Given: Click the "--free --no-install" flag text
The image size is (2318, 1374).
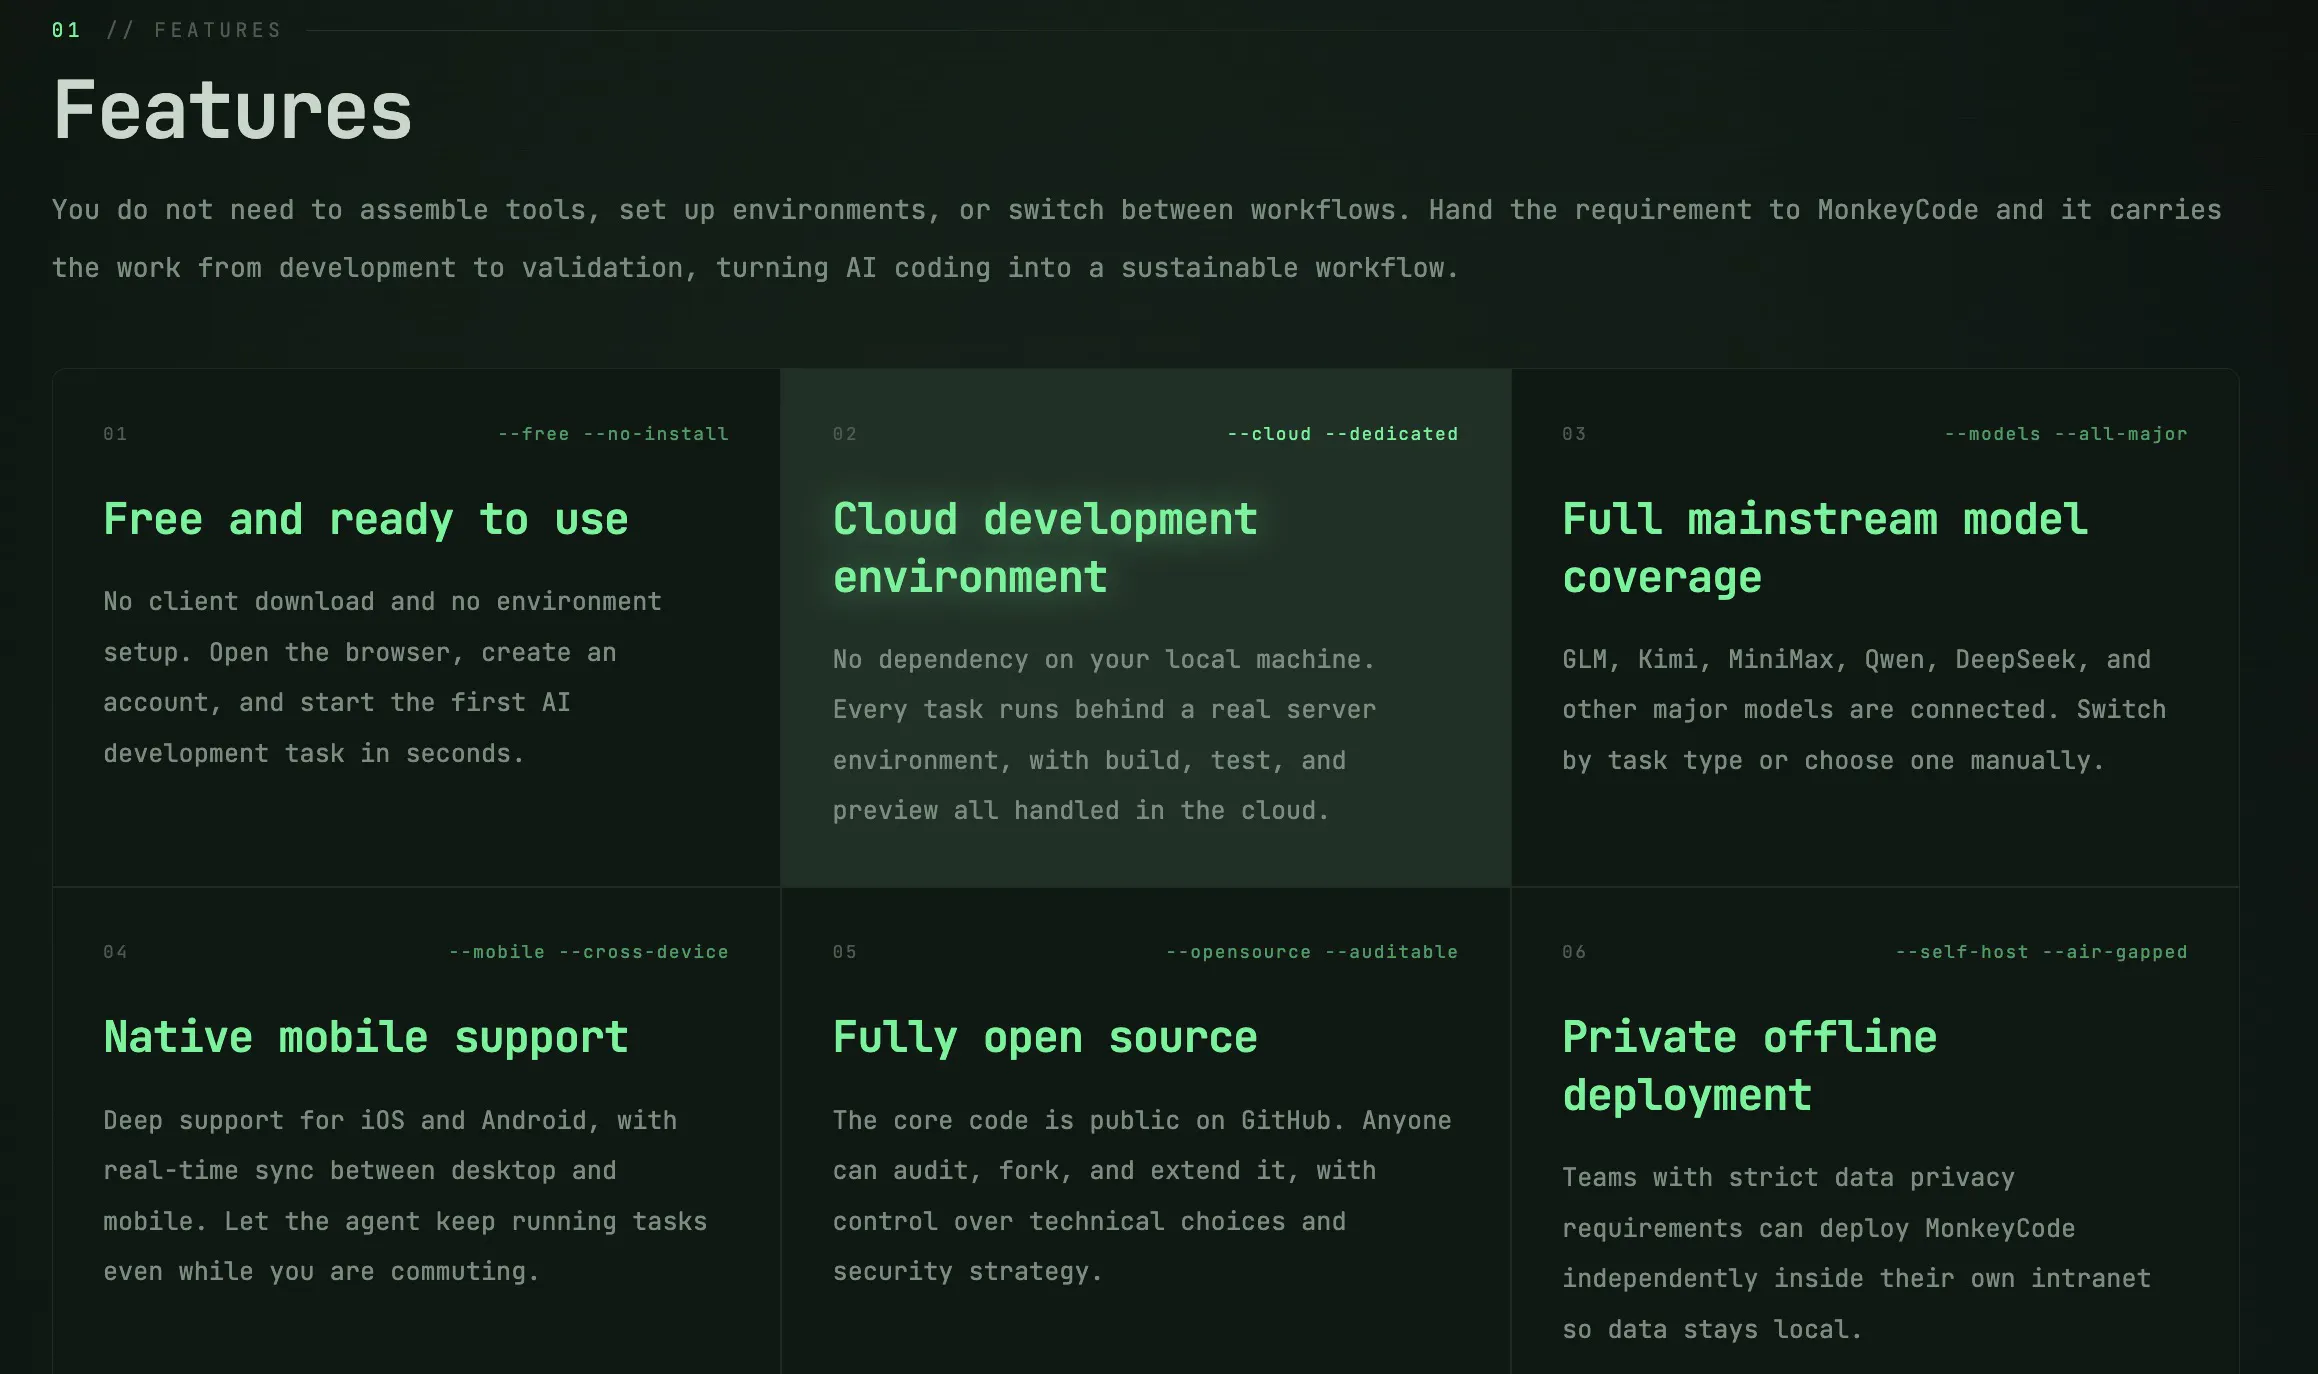Looking at the screenshot, I should (x=613, y=434).
